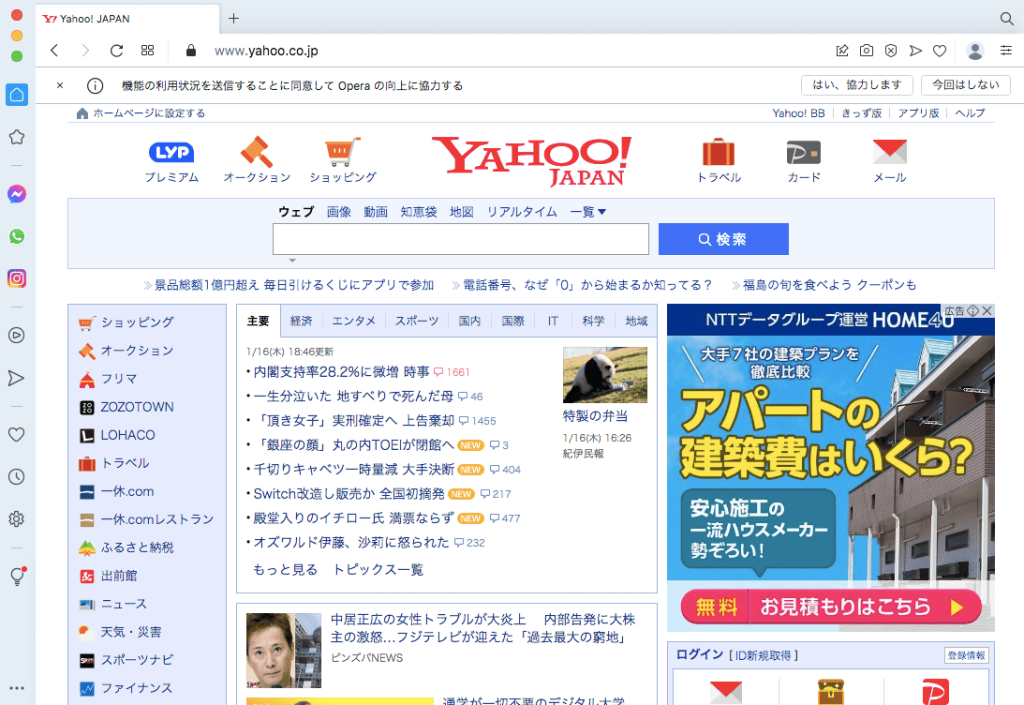The width and height of the screenshot is (1024, 705).
Task: Close the HOME4U advertisement
Action: [x=987, y=311]
